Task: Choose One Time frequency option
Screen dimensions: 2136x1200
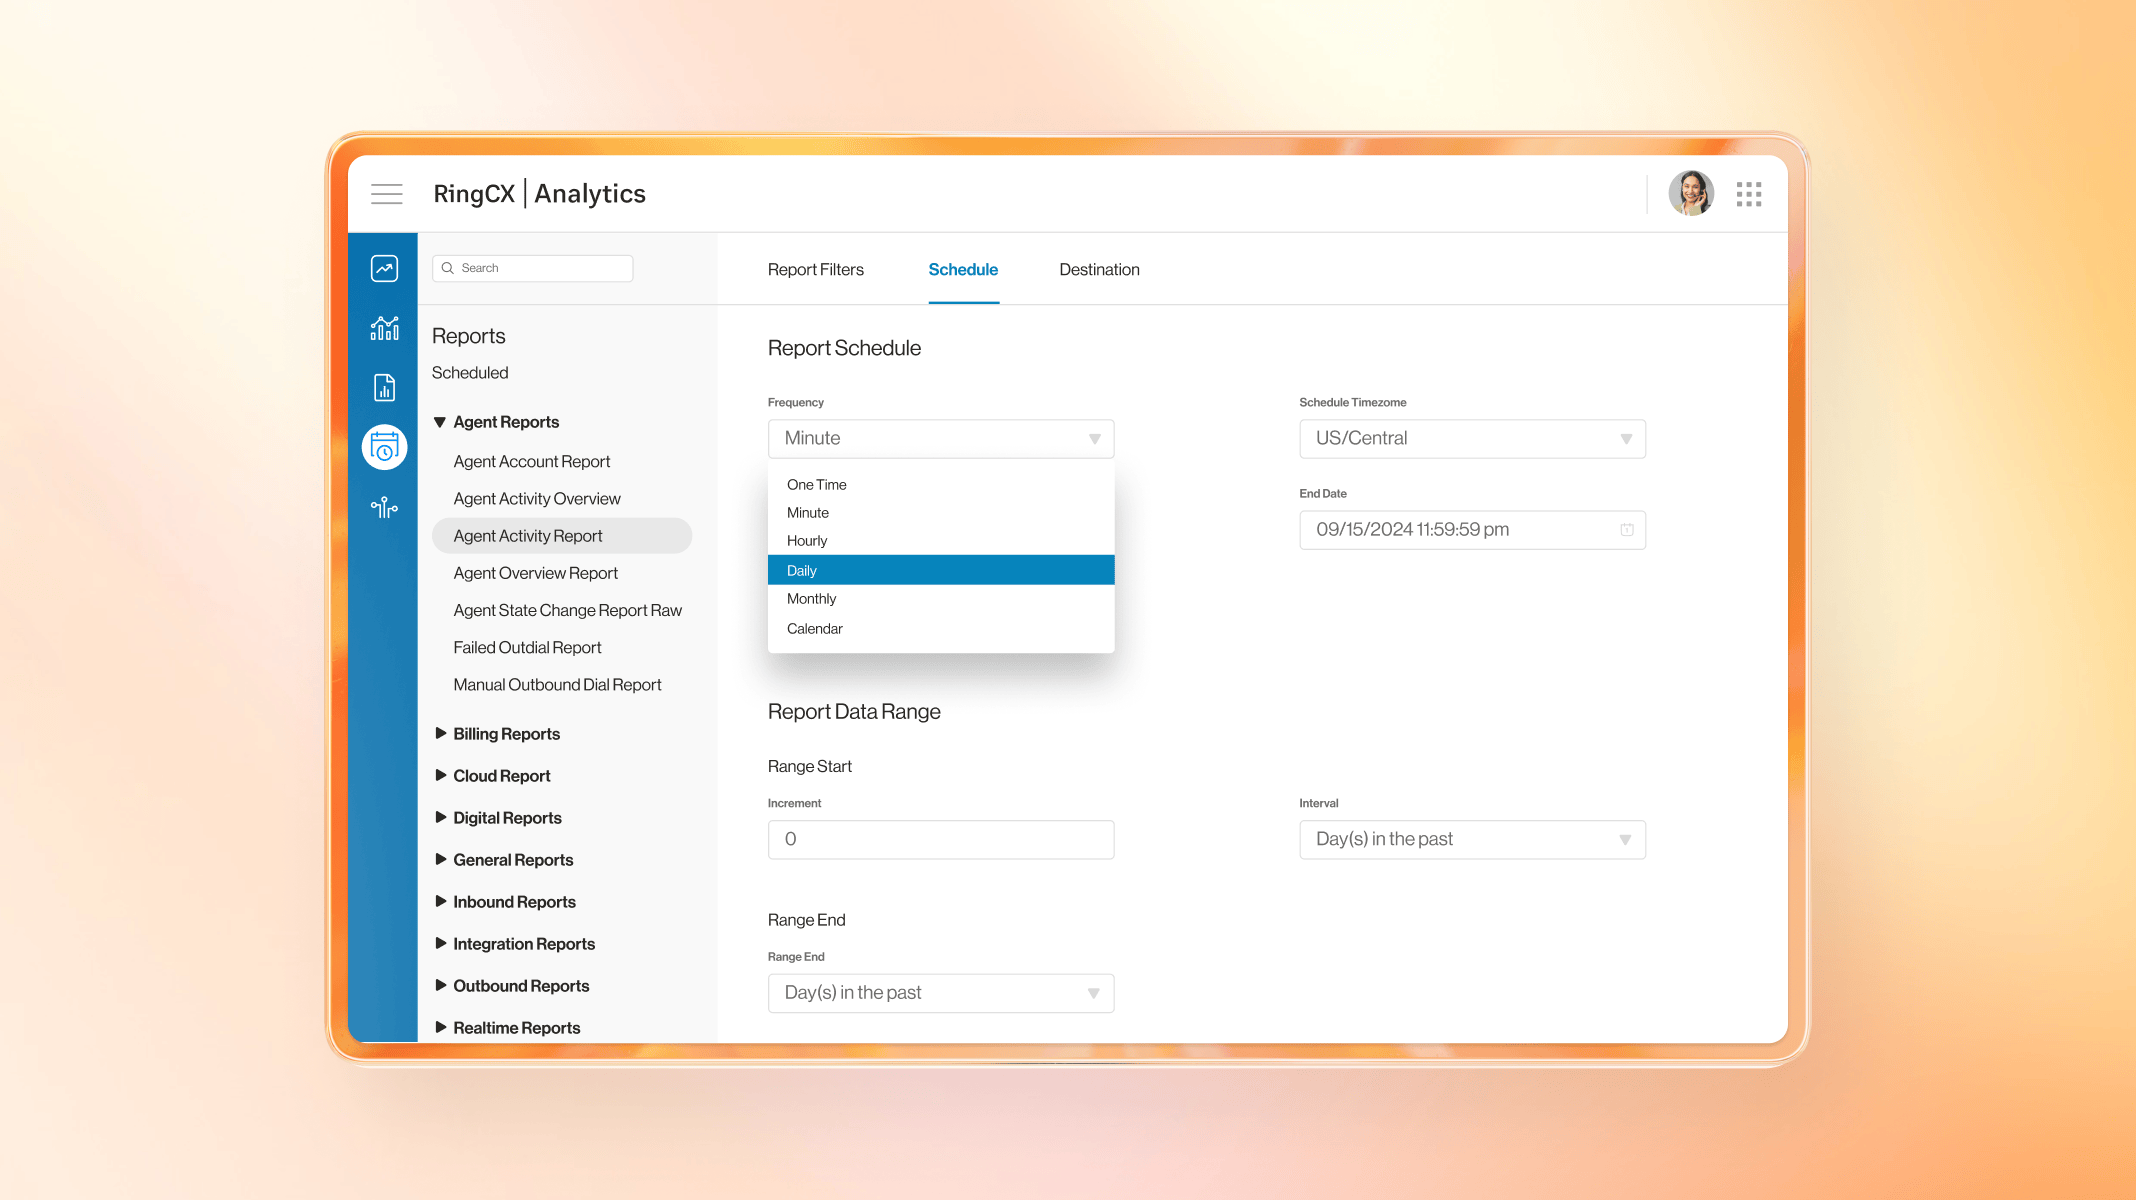Action: pos(941,485)
